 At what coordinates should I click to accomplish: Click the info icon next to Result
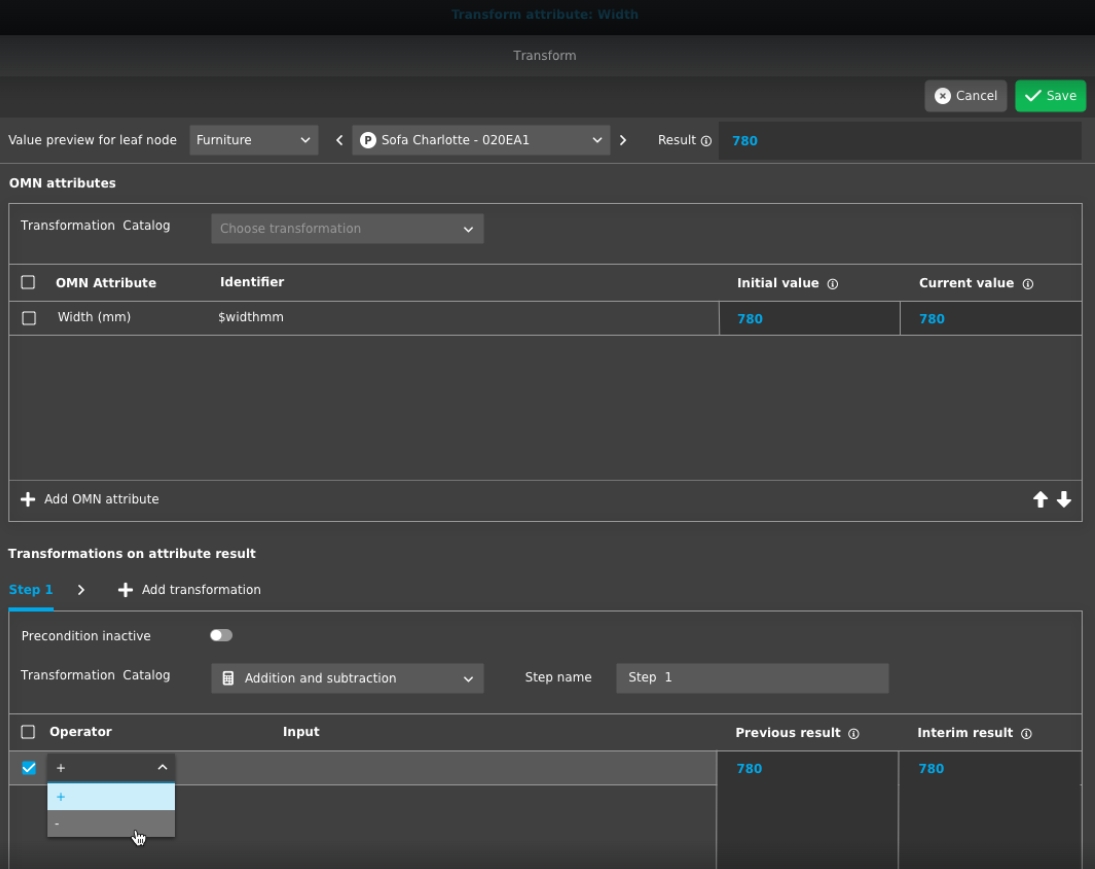[706, 141]
